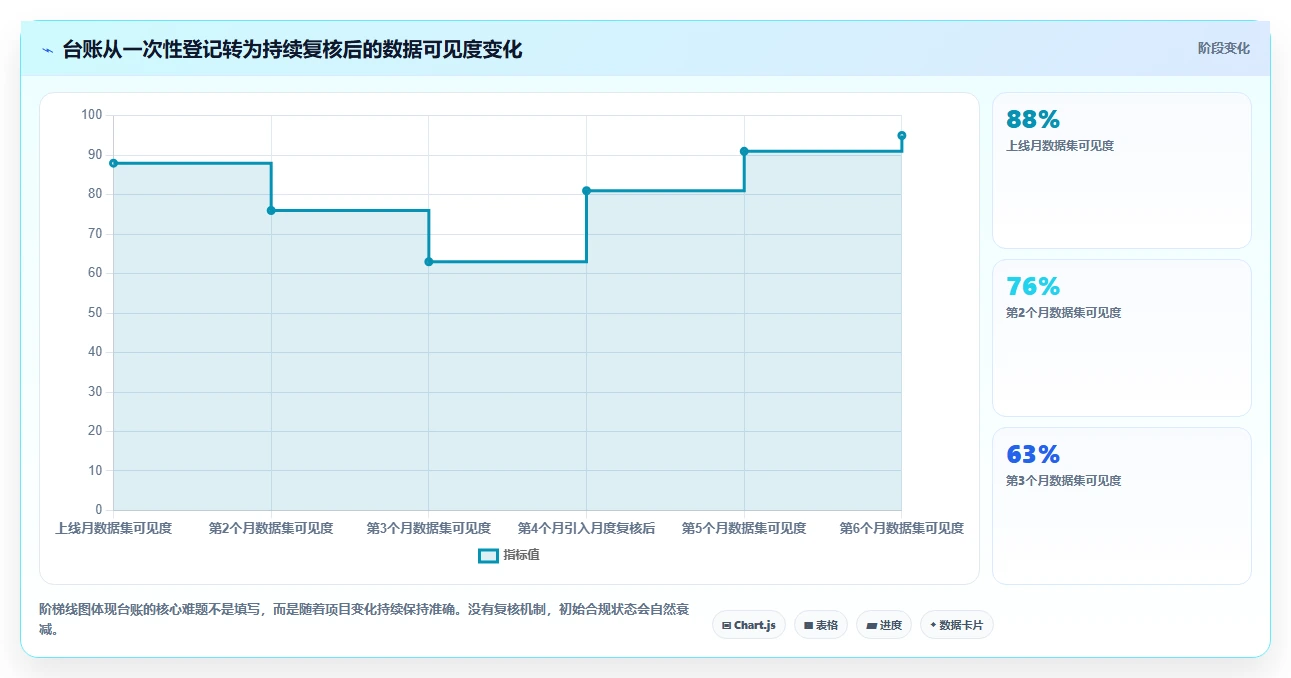The height and width of the screenshot is (678, 1291).
Task: Click the data point at 第2个月 value 76
Action: (x=271, y=210)
